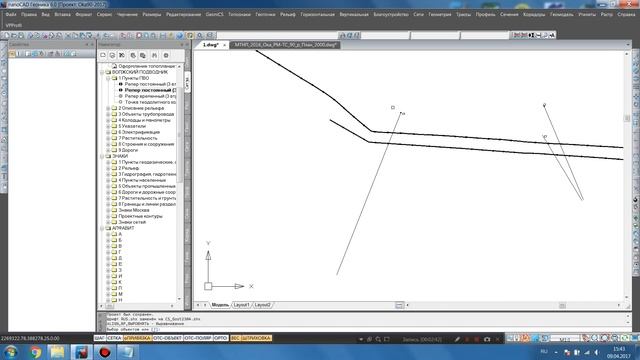
Task: Open the Вставка menu
Action: 62,14
